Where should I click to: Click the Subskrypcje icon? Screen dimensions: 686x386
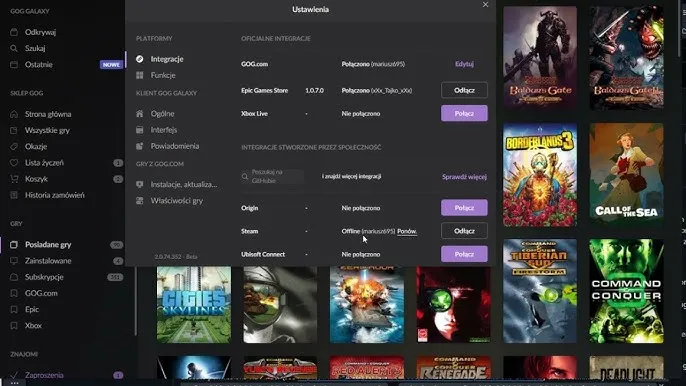(14, 277)
